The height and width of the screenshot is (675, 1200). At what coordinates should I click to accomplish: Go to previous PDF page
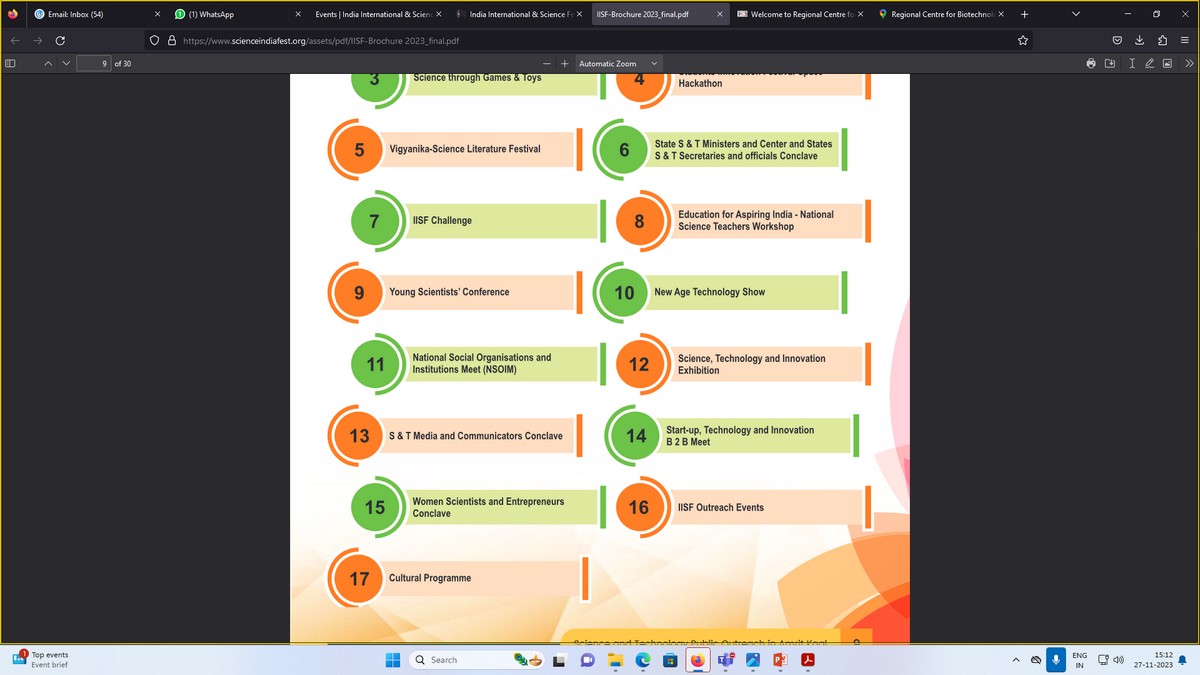[x=47, y=63]
